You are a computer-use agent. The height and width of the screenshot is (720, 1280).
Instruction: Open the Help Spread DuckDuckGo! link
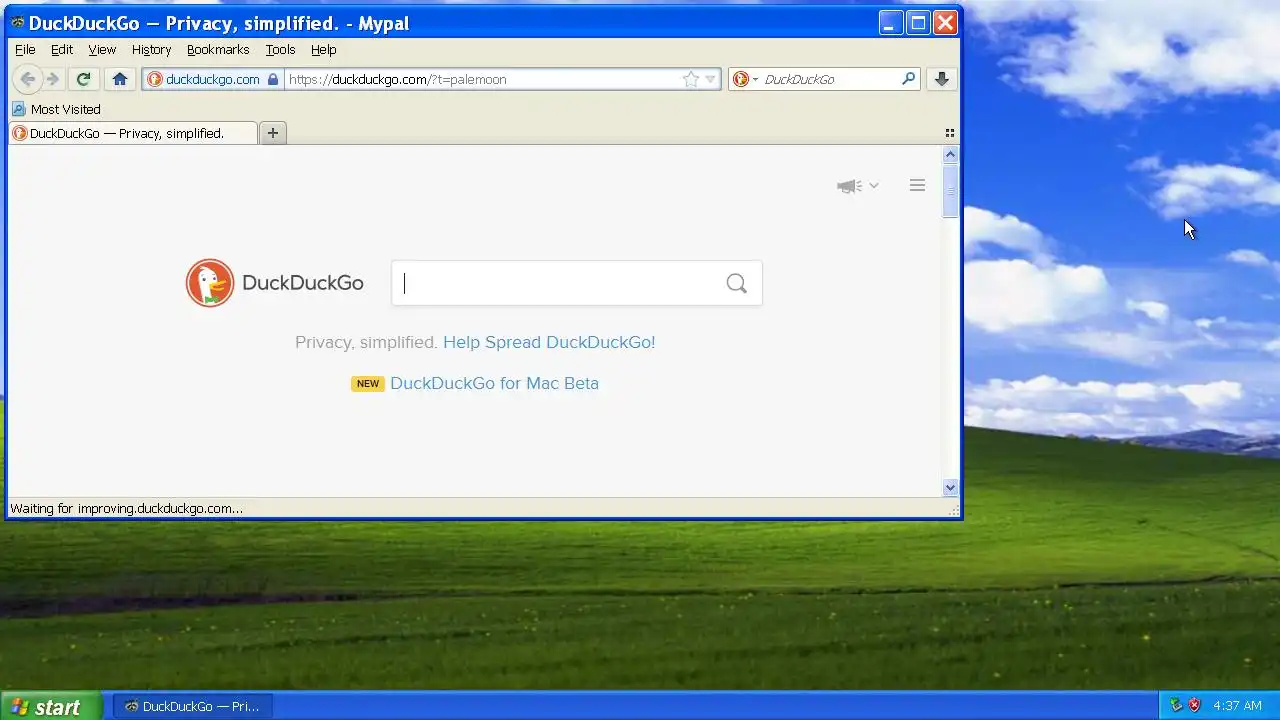[x=549, y=342]
